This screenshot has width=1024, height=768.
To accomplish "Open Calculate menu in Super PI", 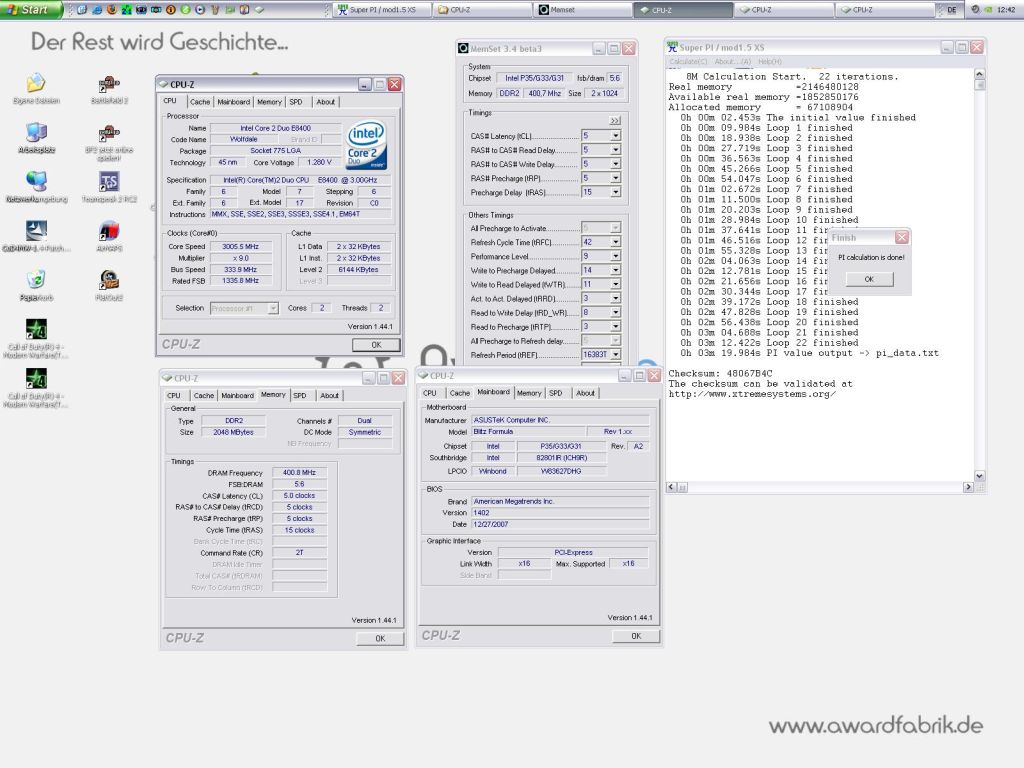I will (688, 61).
